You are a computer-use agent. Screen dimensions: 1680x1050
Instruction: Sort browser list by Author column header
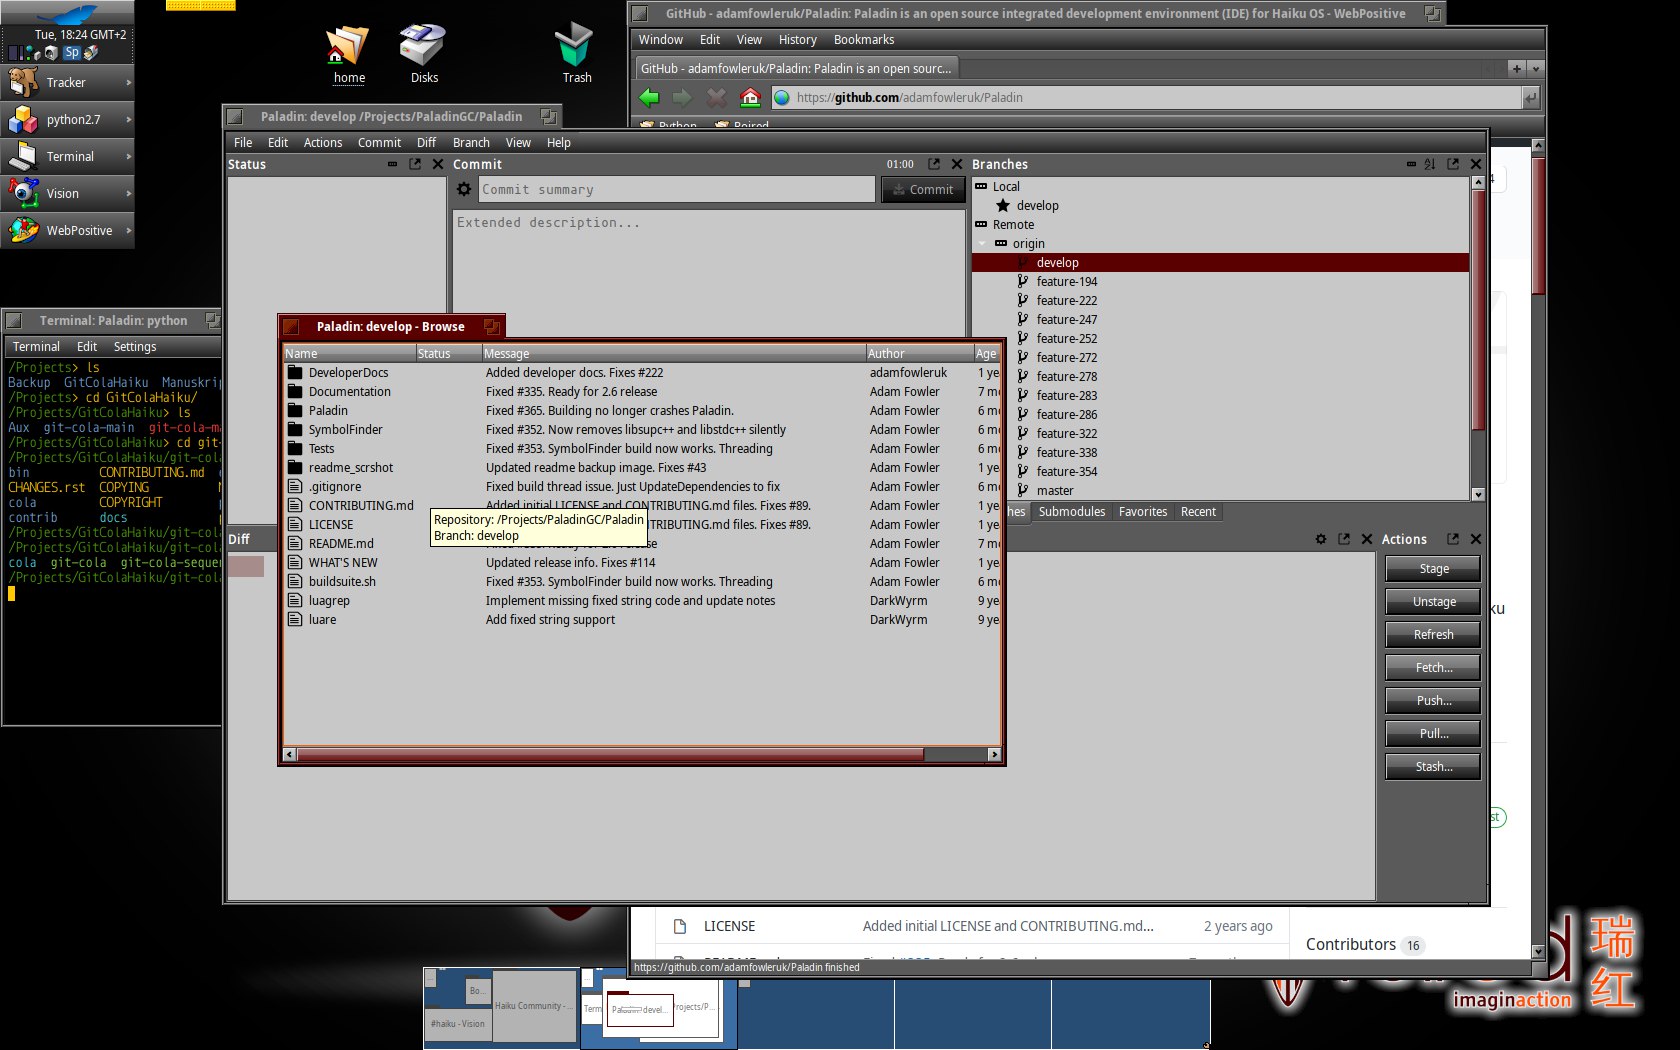pos(919,354)
